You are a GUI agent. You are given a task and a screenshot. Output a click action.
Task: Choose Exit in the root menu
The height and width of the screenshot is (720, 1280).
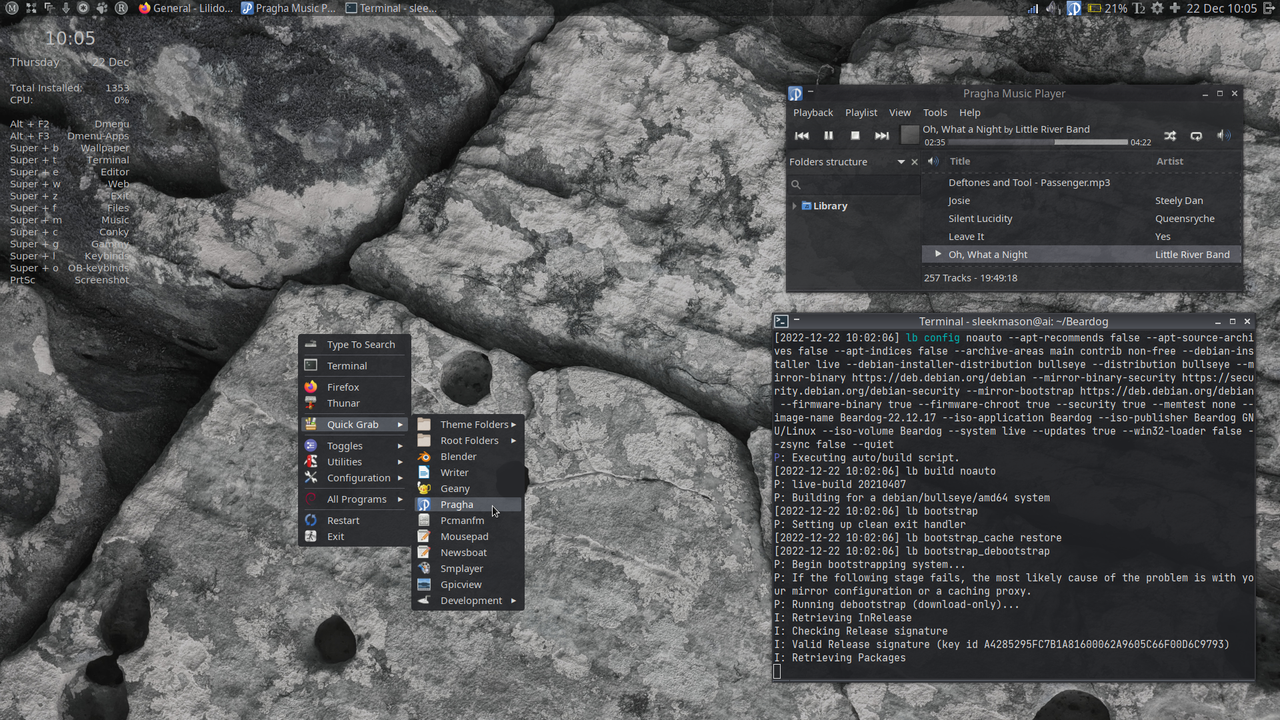pyautogui.click(x=355, y=537)
